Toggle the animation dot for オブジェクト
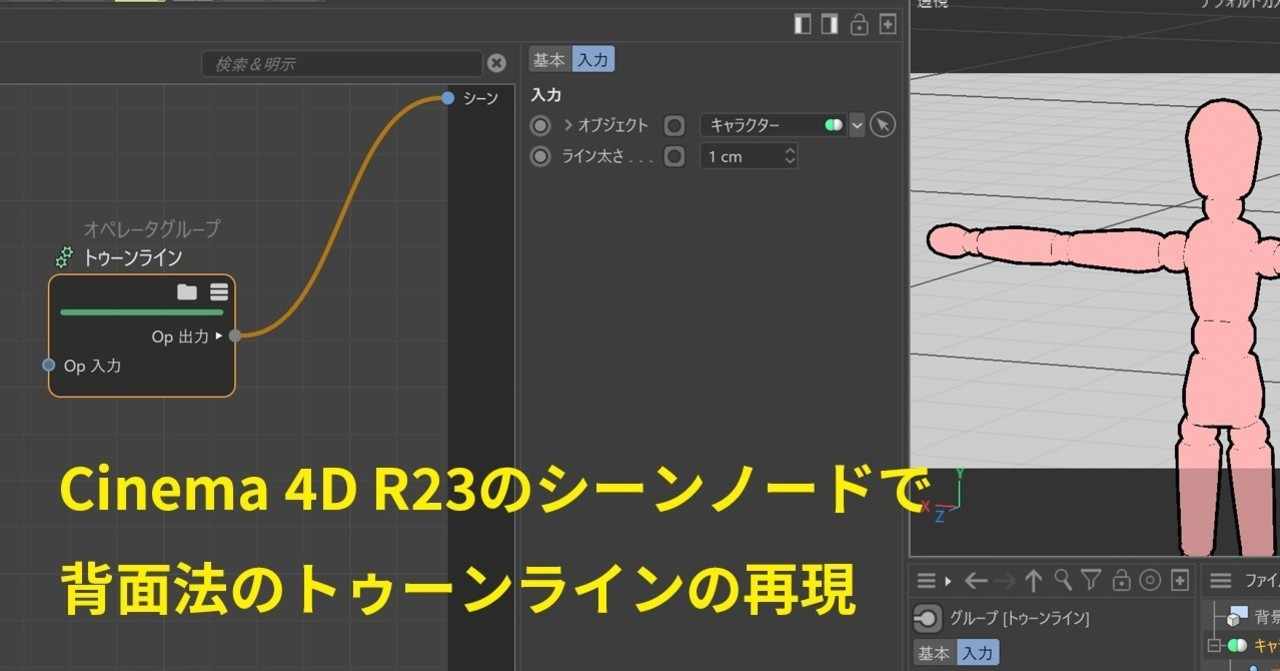Screen dimensions: 1280x671 [x=541, y=126]
